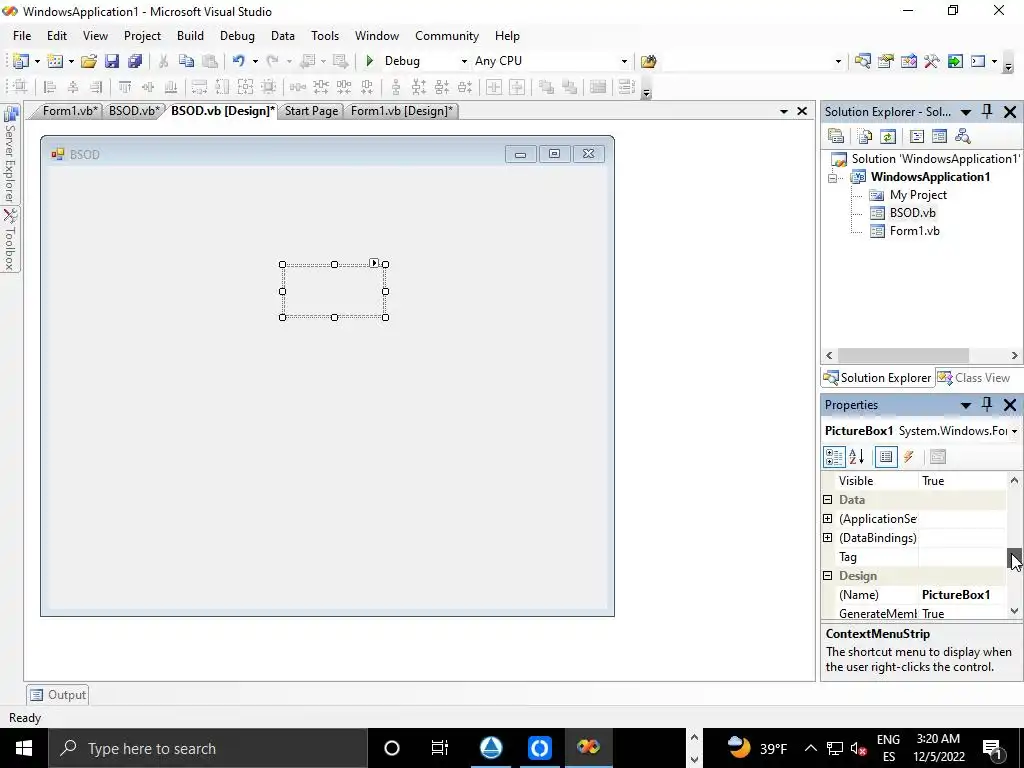Open the Tools menu
This screenshot has height=768, width=1024.
pos(325,36)
